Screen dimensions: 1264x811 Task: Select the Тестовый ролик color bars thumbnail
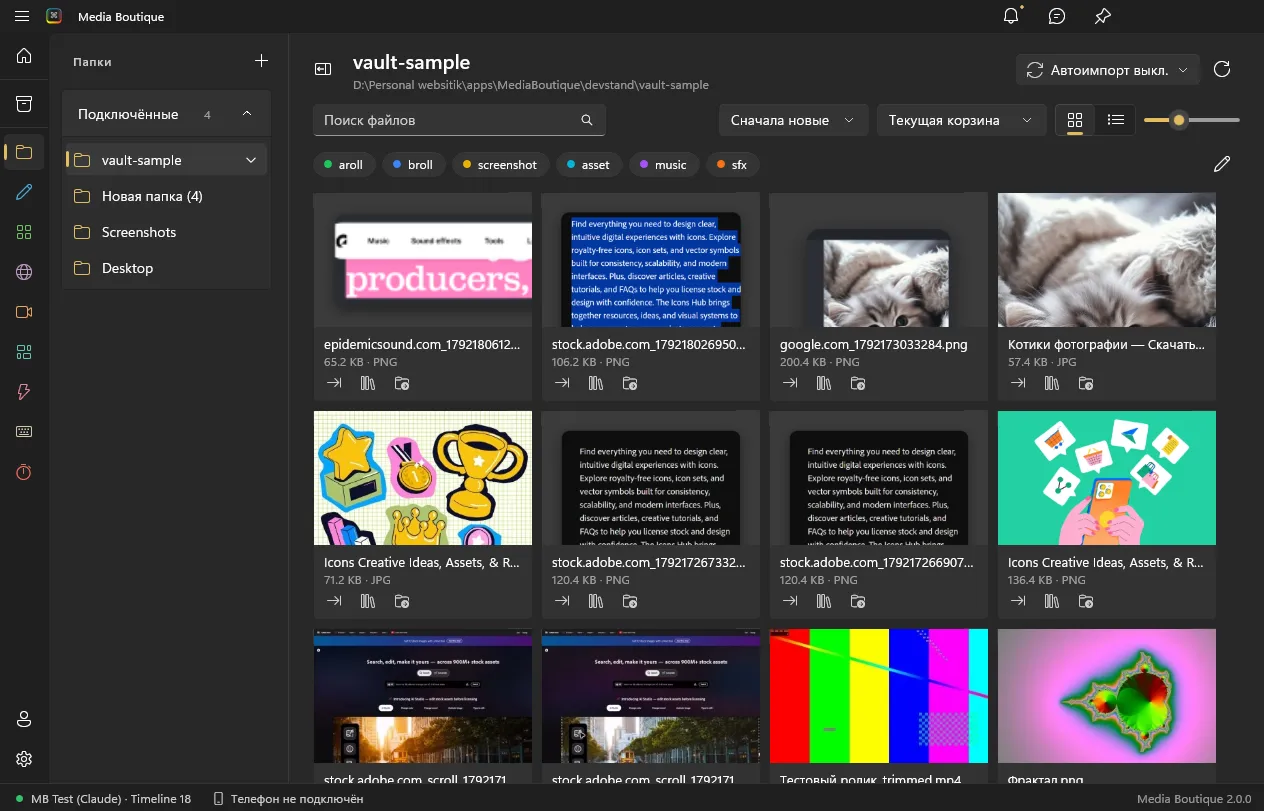879,696
